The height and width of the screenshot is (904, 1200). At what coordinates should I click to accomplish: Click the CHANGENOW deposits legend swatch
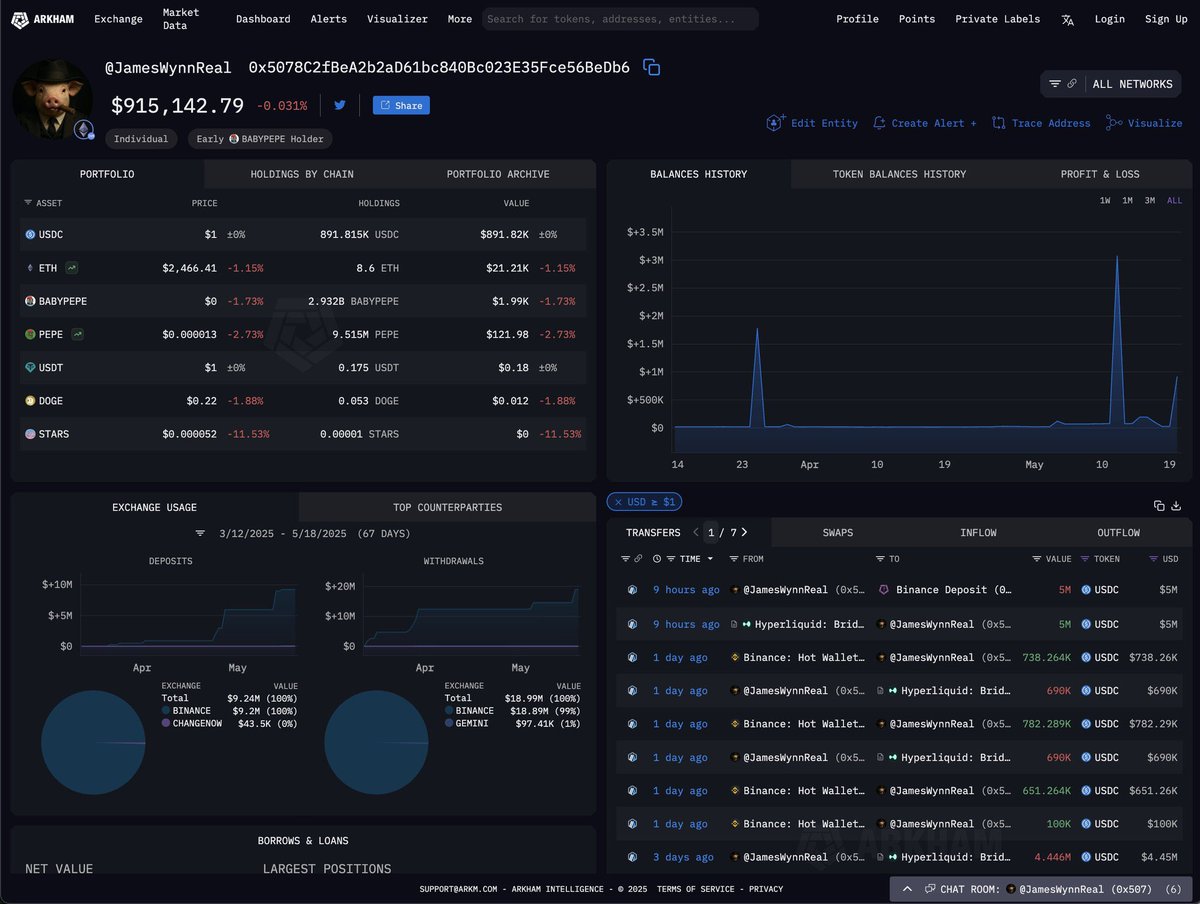click(x=167, y=723)
